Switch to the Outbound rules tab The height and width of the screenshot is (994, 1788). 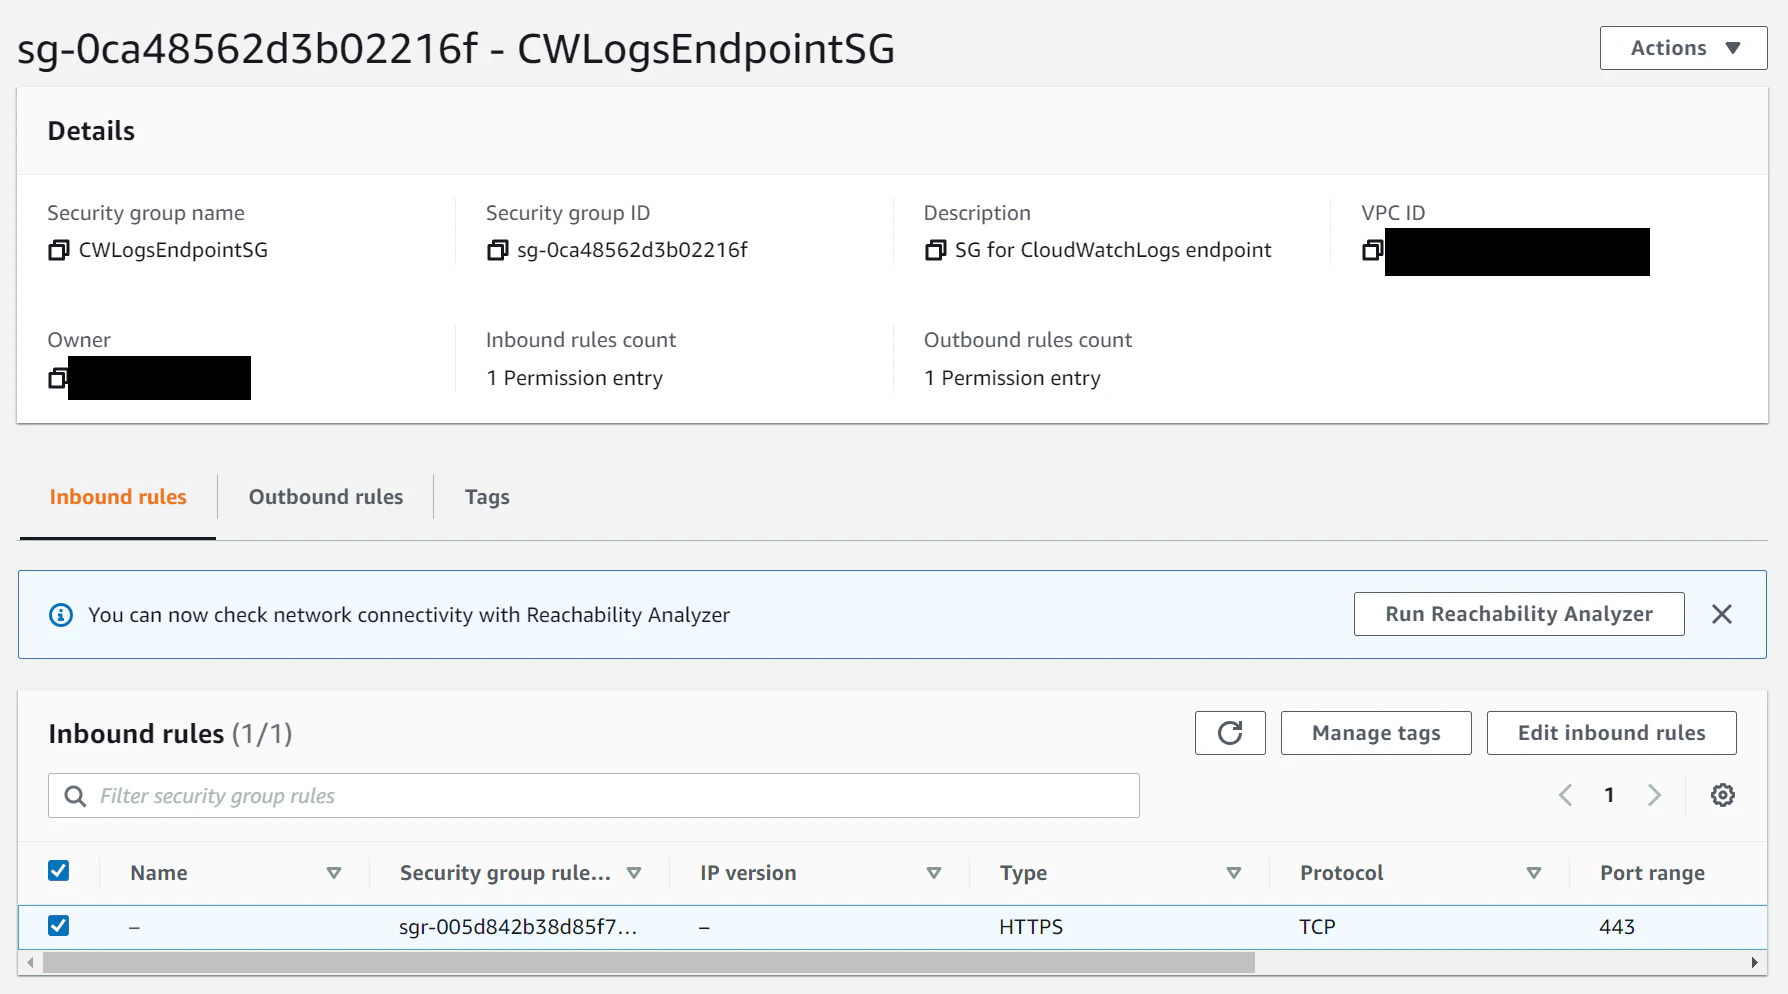(326, 497)
